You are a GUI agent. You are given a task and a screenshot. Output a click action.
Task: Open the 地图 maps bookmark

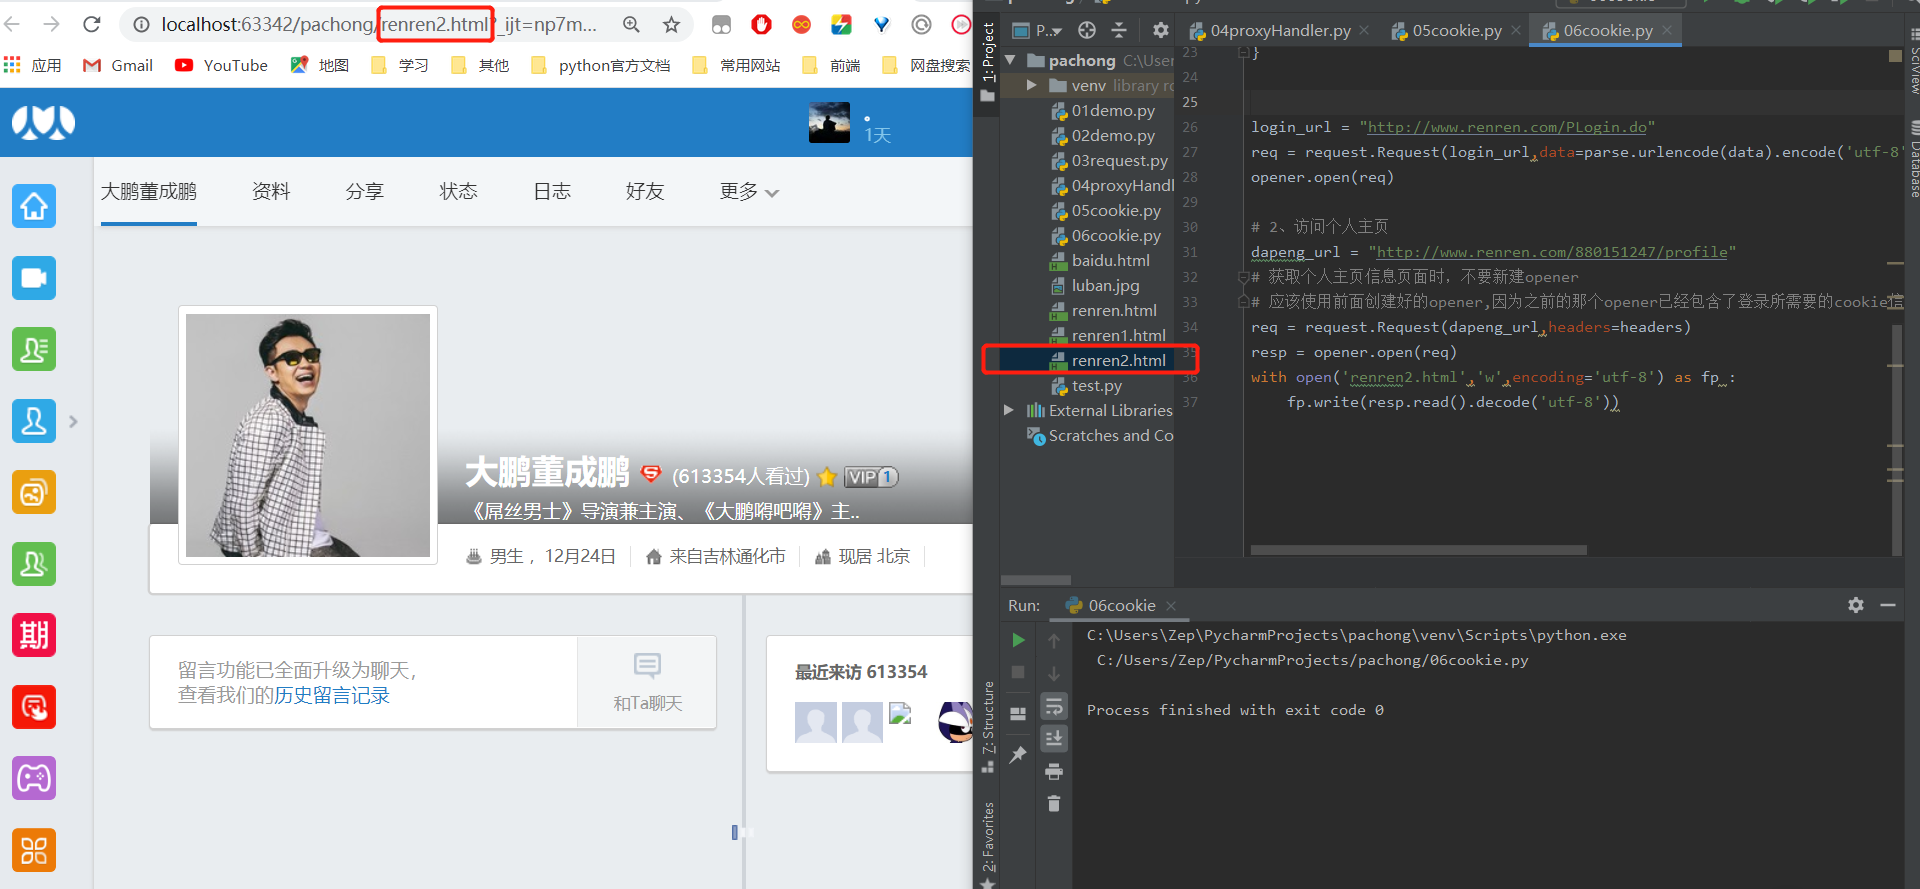point(320,65)
